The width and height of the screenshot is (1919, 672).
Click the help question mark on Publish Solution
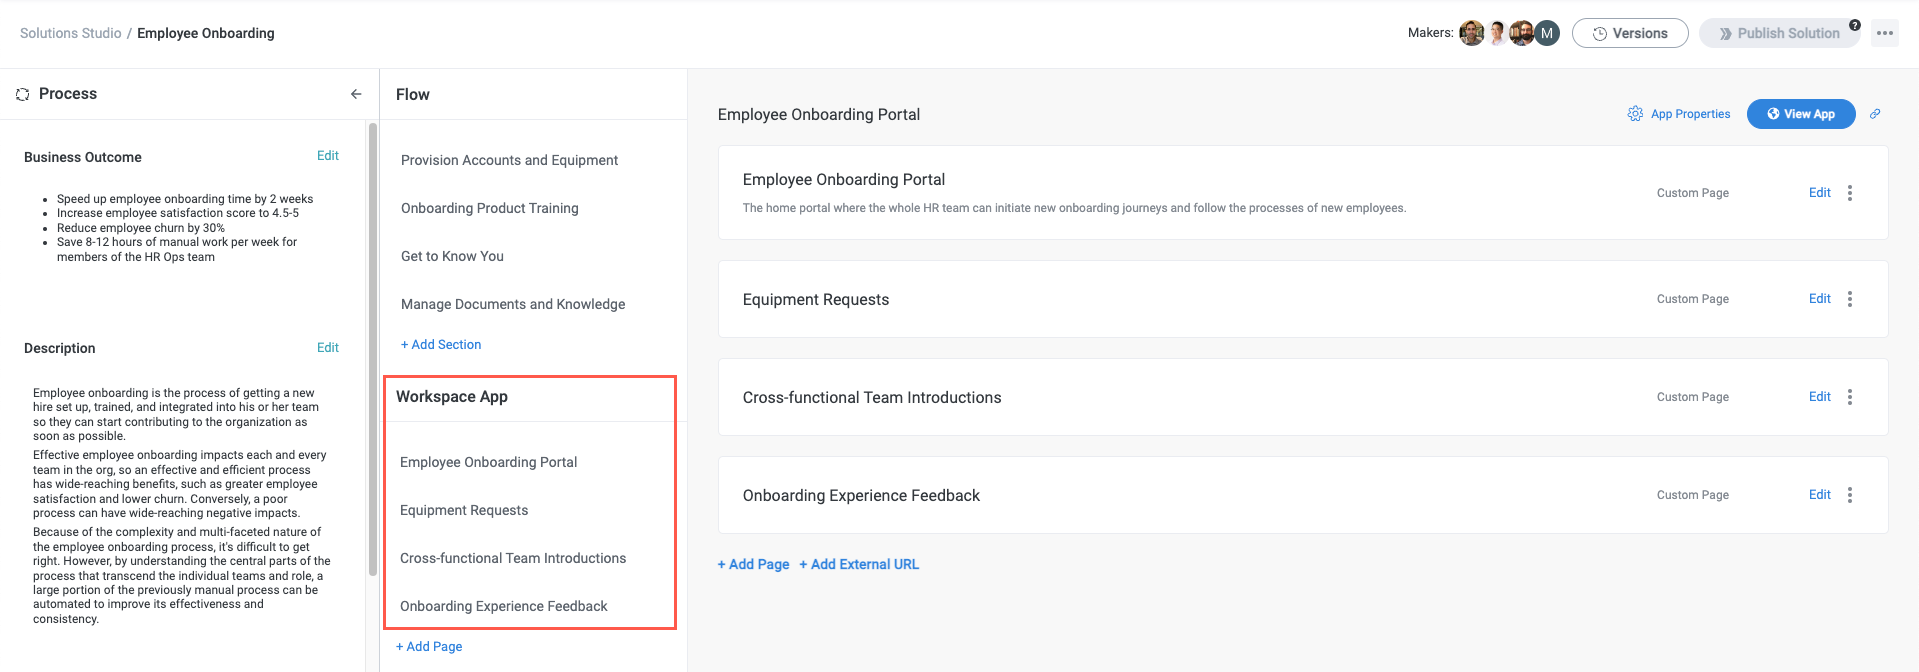click(1855, 25)
